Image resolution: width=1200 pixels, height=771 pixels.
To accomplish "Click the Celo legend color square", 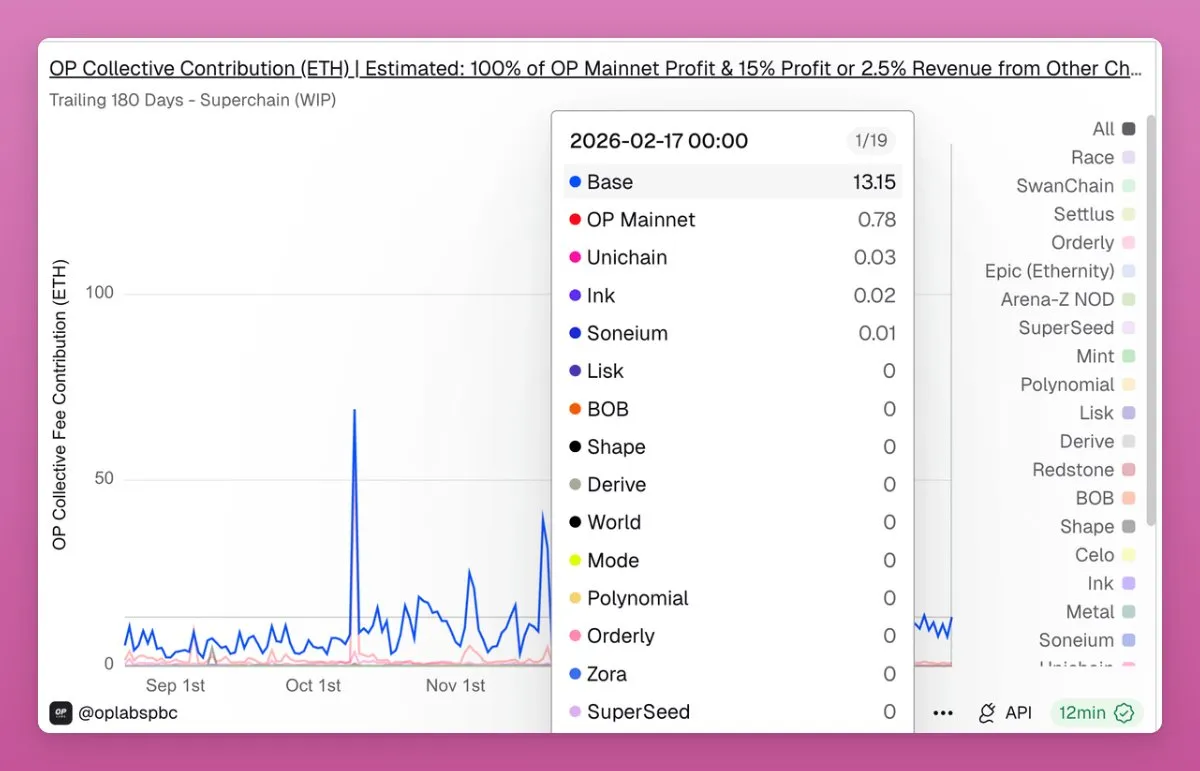I will [1128, 555].
